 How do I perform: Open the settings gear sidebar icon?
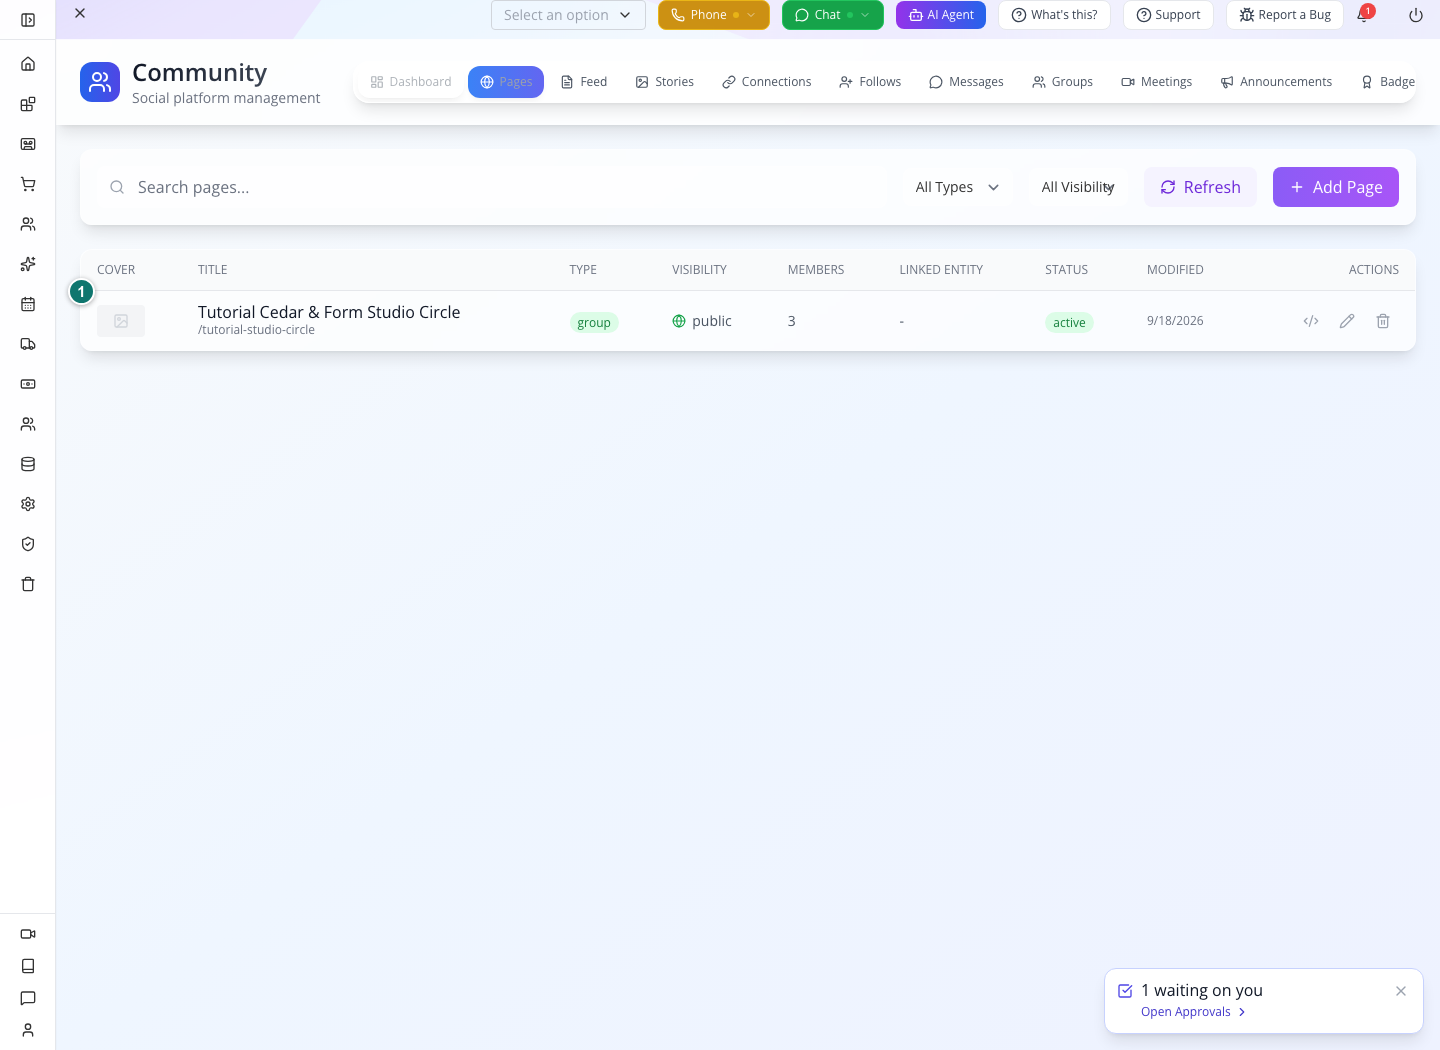tap(28, 504)
